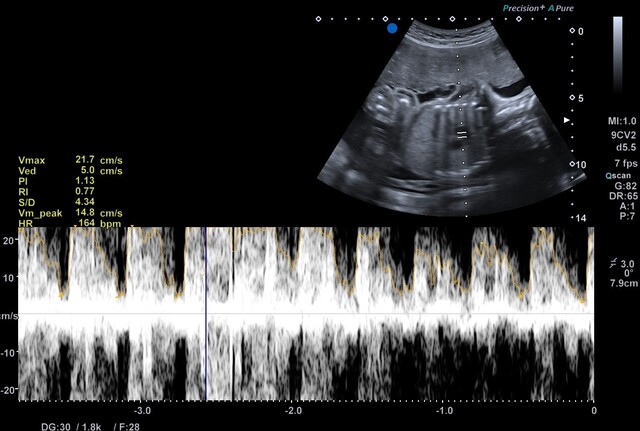Click the -1.0 second timeline mark
Screen dimensions: 640x431
click(x=443, y=411)
